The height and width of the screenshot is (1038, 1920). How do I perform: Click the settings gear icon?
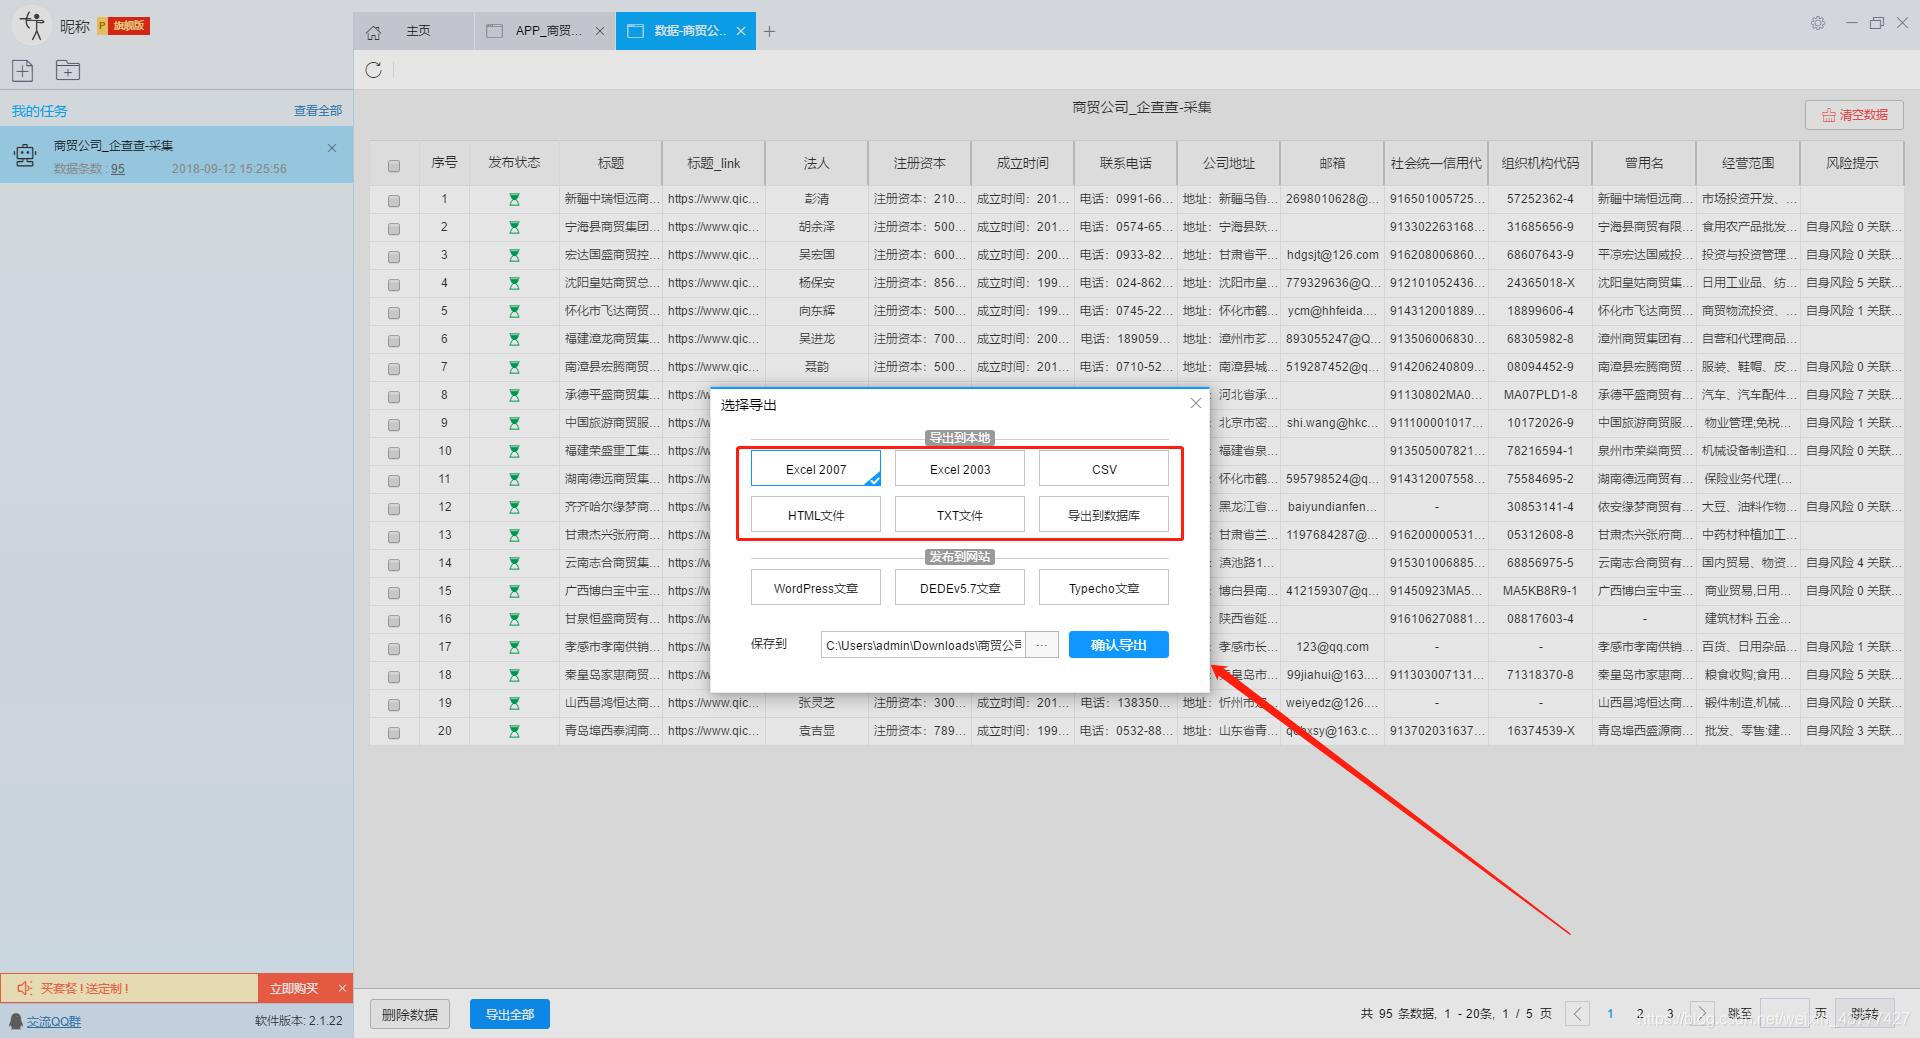(1818, 23)
